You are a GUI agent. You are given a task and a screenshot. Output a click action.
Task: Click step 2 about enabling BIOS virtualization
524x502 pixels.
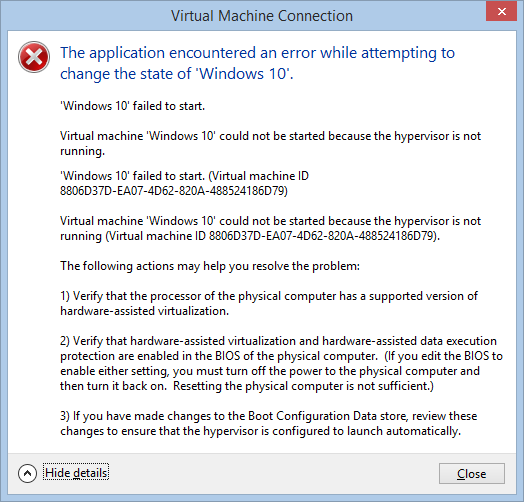[281, 363]
